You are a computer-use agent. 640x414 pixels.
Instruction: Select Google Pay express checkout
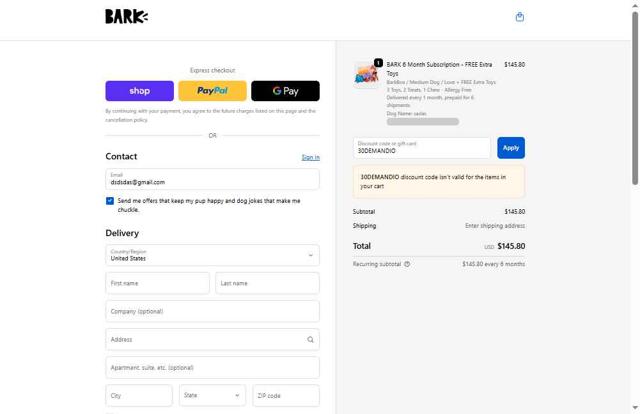(285, 91)
